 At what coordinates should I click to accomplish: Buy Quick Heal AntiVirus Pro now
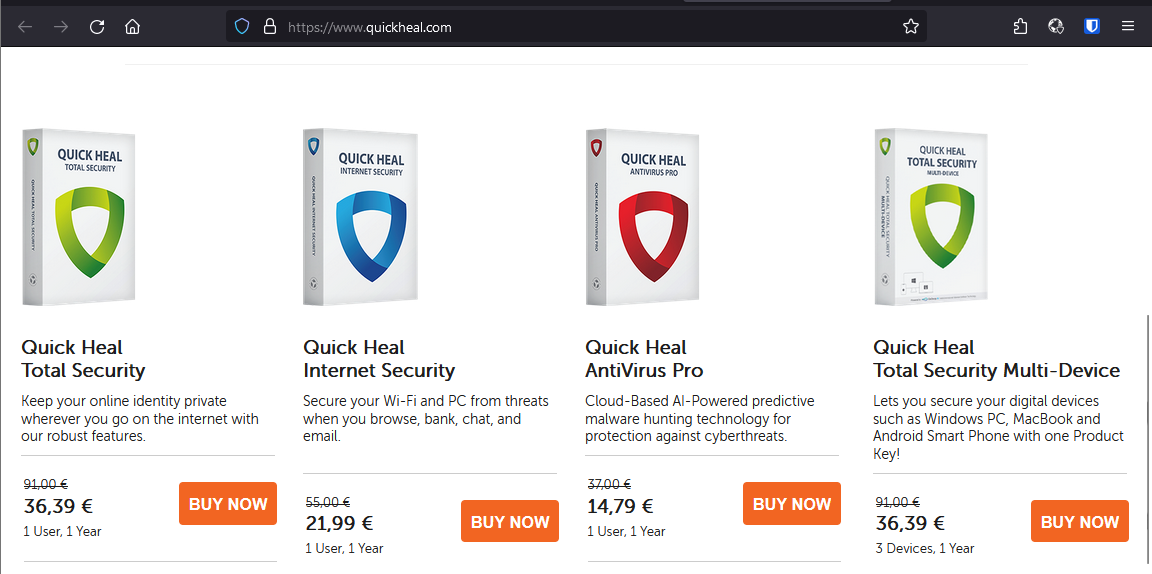(792, 504)
